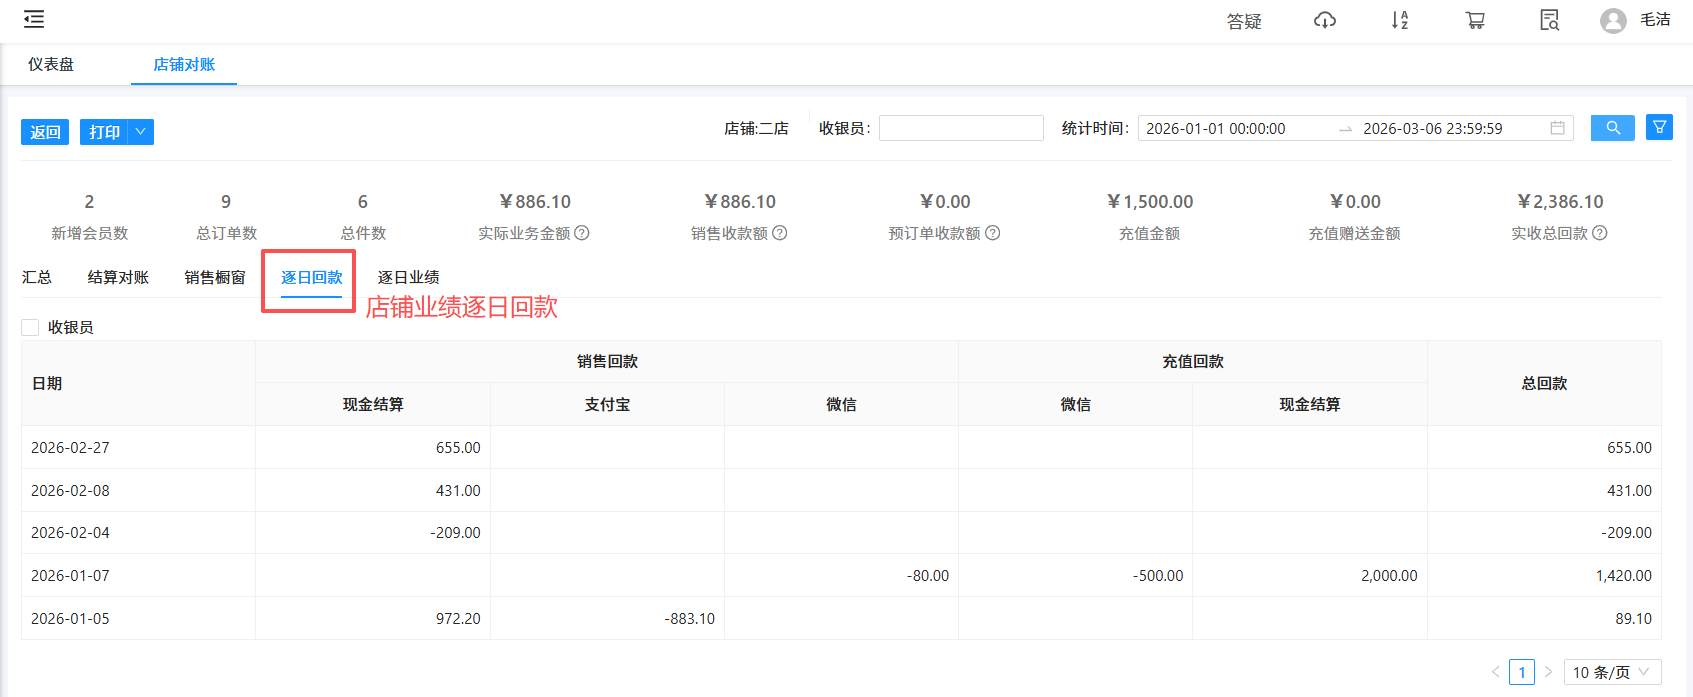
Task: Open the 毛洁 user account menu
Action: click(x=1636, y=20)
